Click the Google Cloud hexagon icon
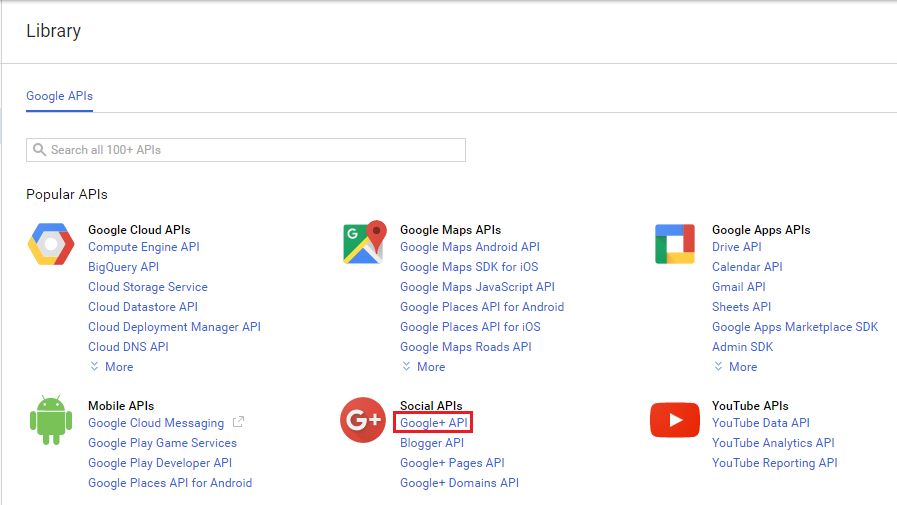This screenshot has width=897, height=505. 51,244
